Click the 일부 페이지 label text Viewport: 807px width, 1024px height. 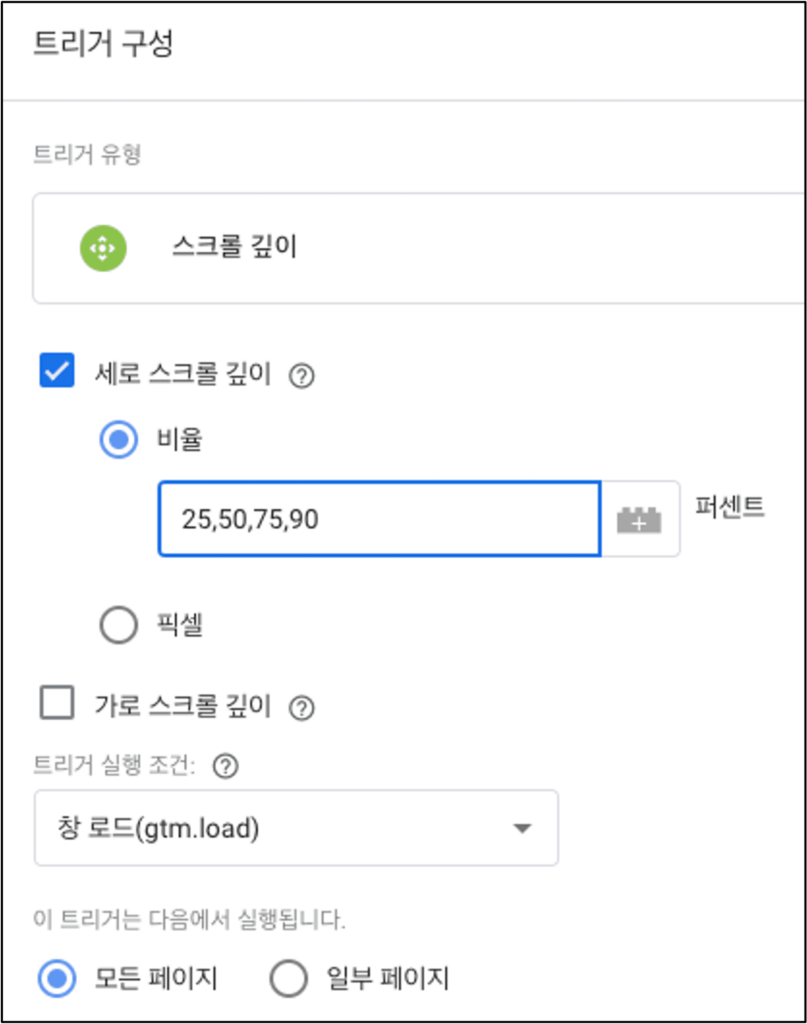pyautogui.click(x=388, y=978)
